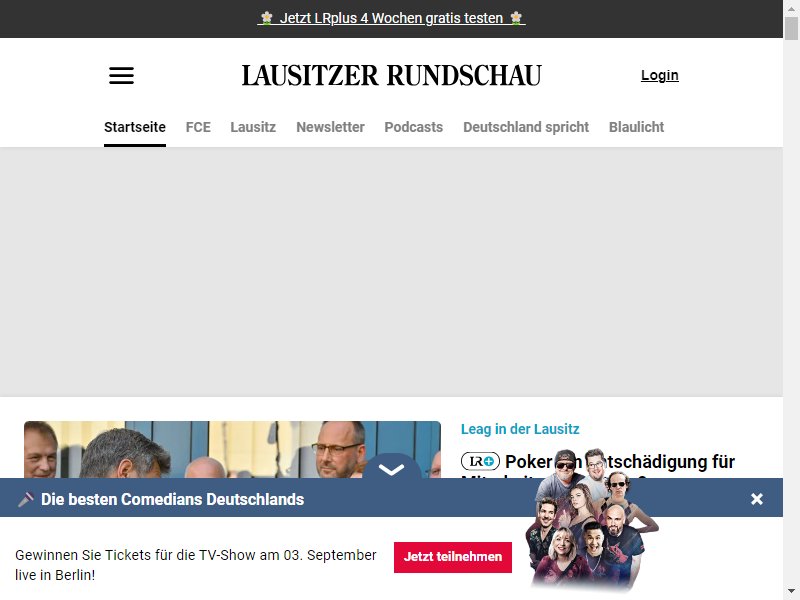Click the Login link
Viewport: 800px width, 600px height.
click(660, 75)
